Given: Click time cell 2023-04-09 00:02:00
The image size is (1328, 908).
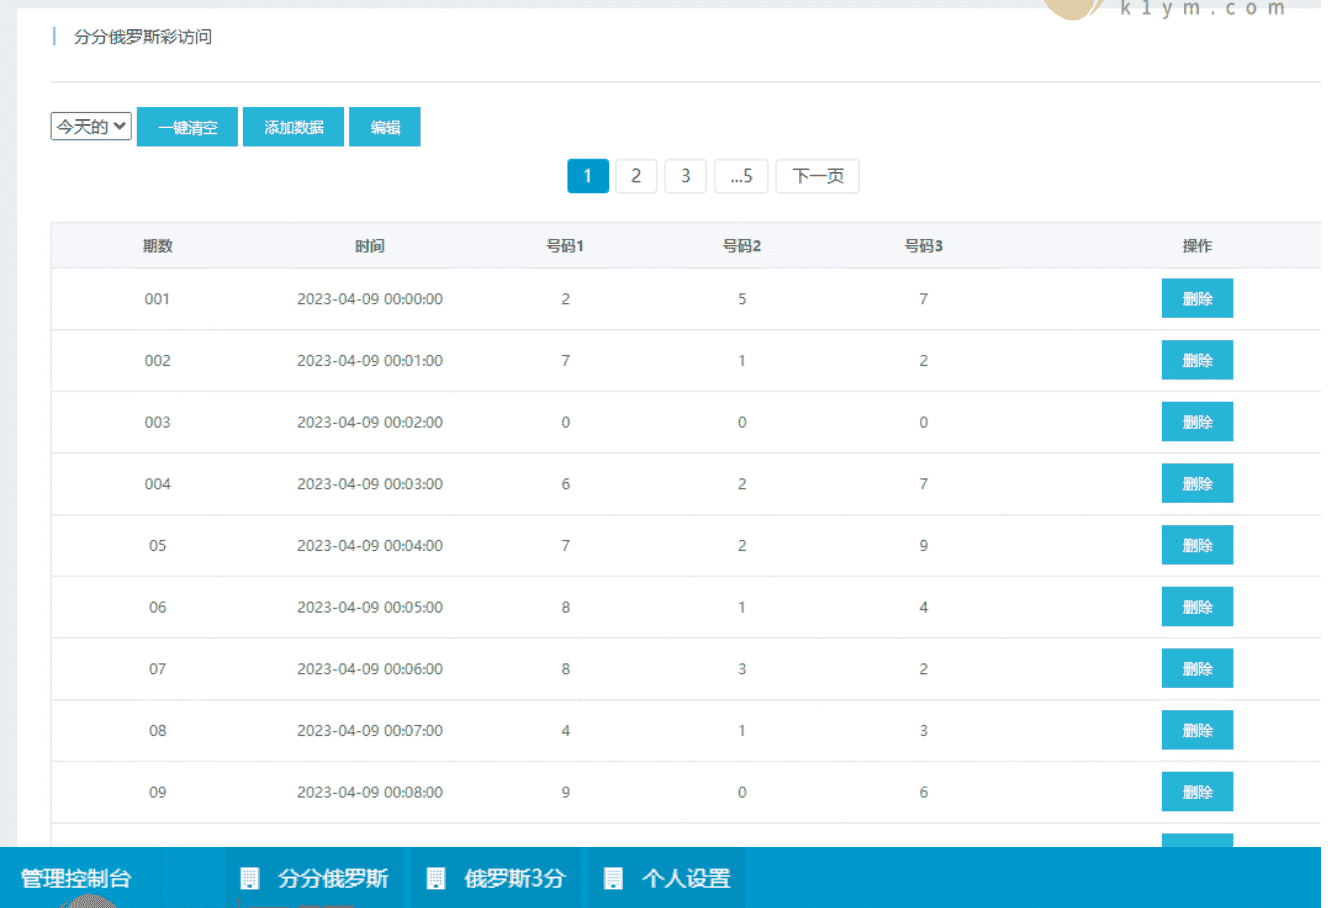Looking at the screenshot, I should 370,422.
